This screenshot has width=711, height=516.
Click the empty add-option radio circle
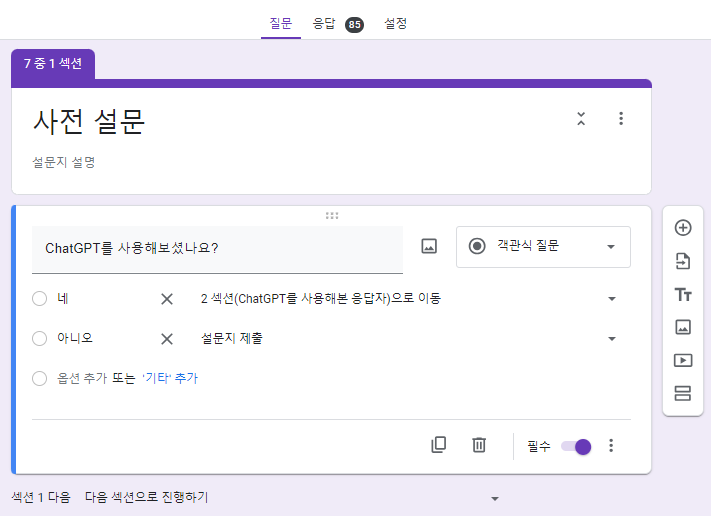point(39,378)
